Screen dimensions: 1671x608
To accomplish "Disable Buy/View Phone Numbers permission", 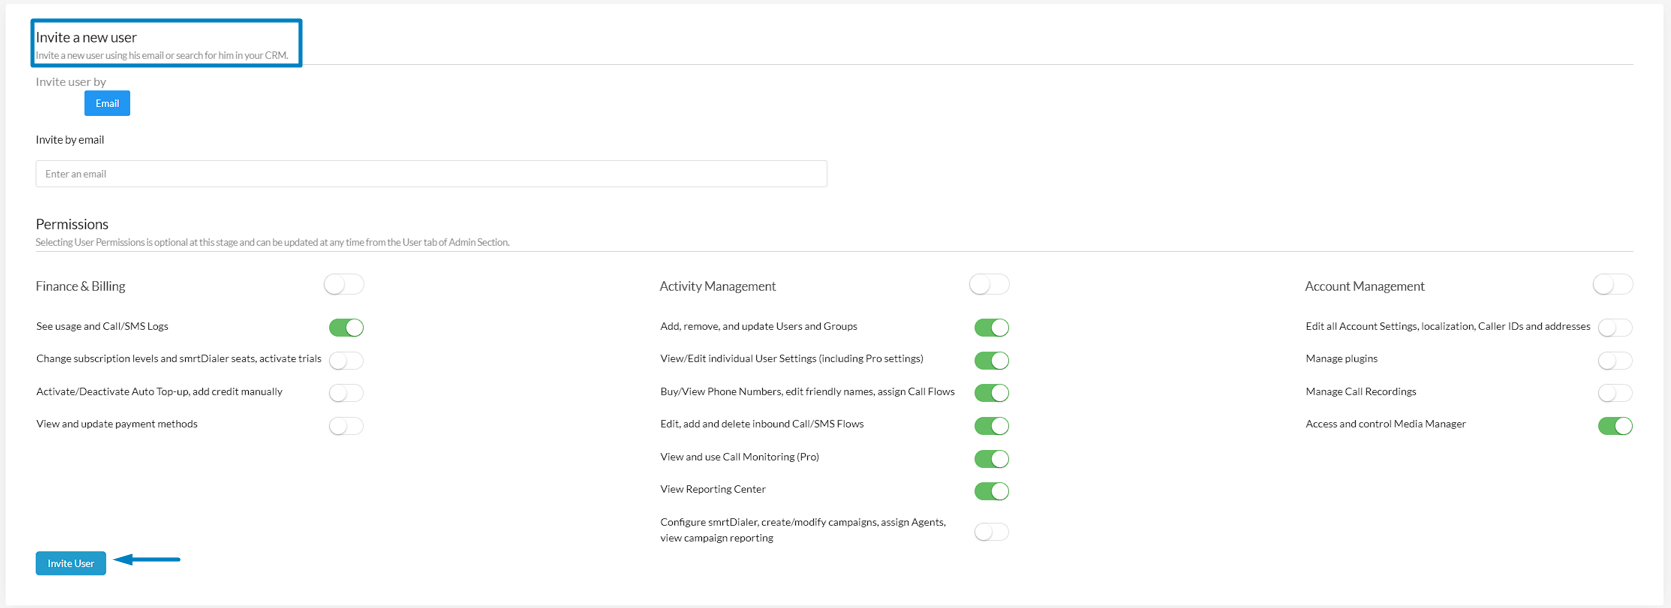I will click(x=991, y=393).
